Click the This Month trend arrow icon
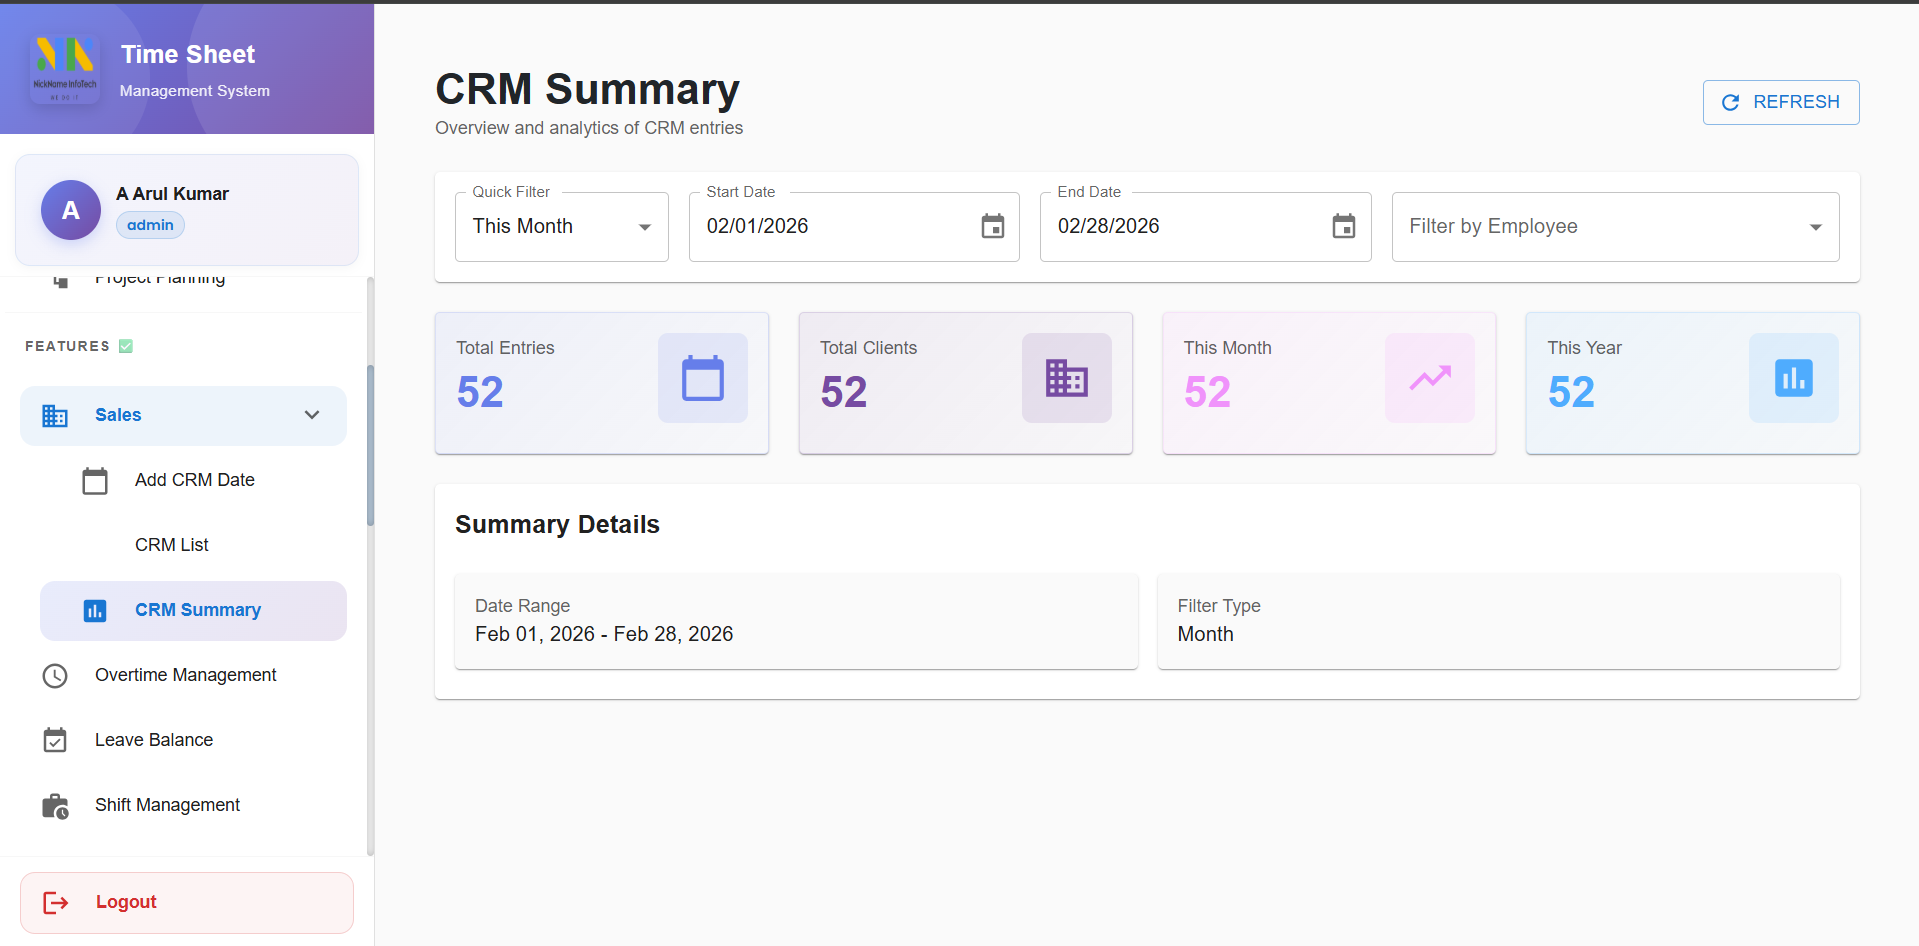Viewport: 1919px width, 946px height. (1430, 378)
